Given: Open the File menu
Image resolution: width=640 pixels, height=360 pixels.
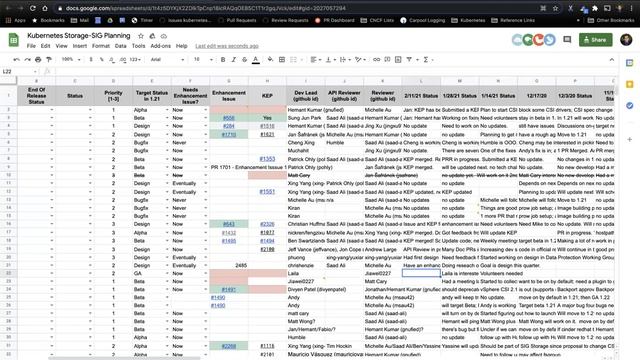Looking at the screenshot, I should (31, 46).
